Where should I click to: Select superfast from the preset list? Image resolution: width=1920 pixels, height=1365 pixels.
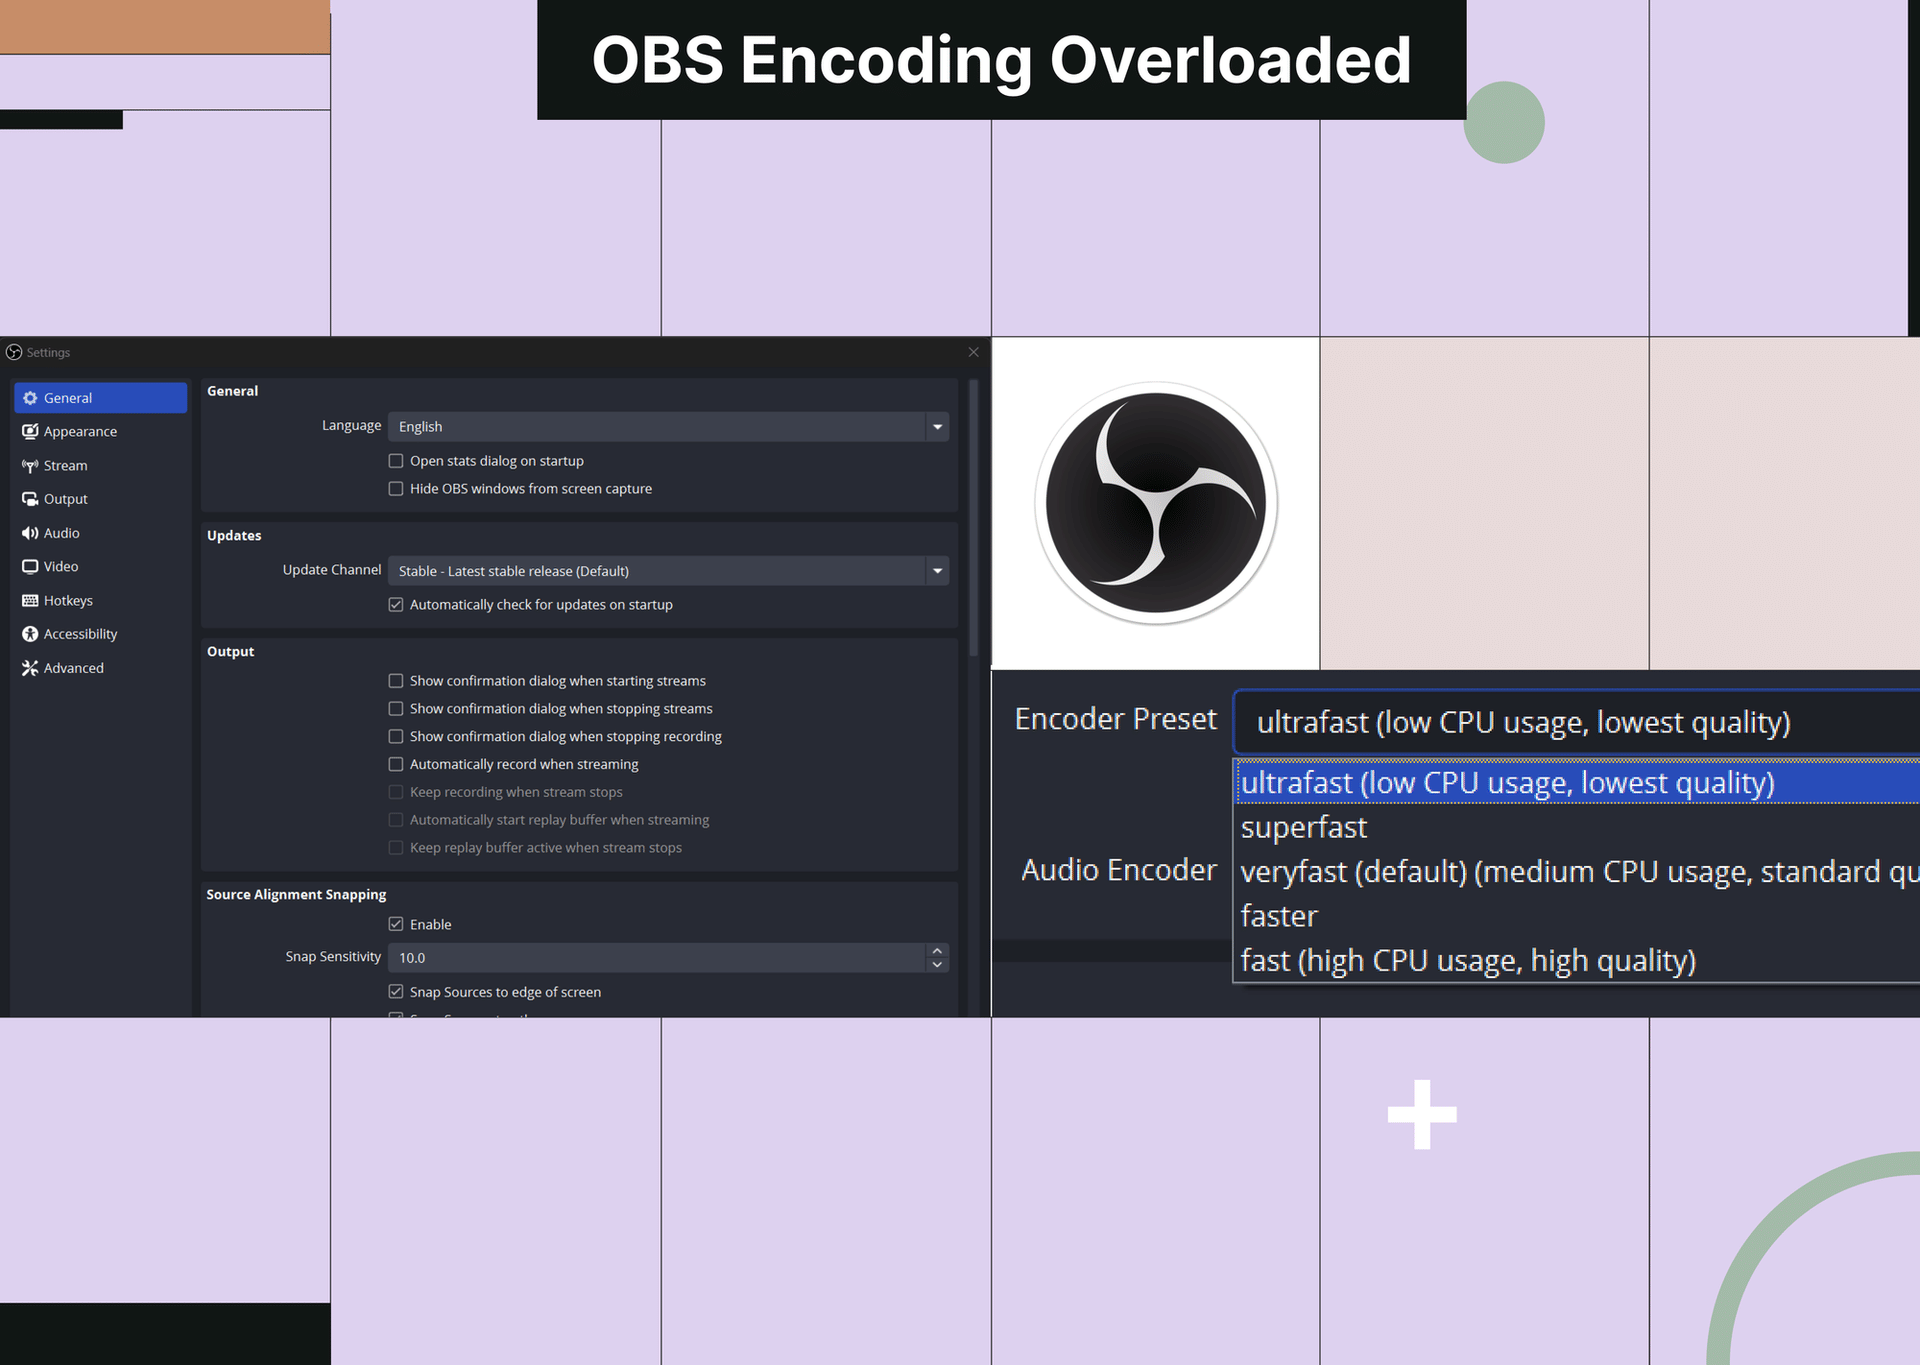(x=1303, y=827)
